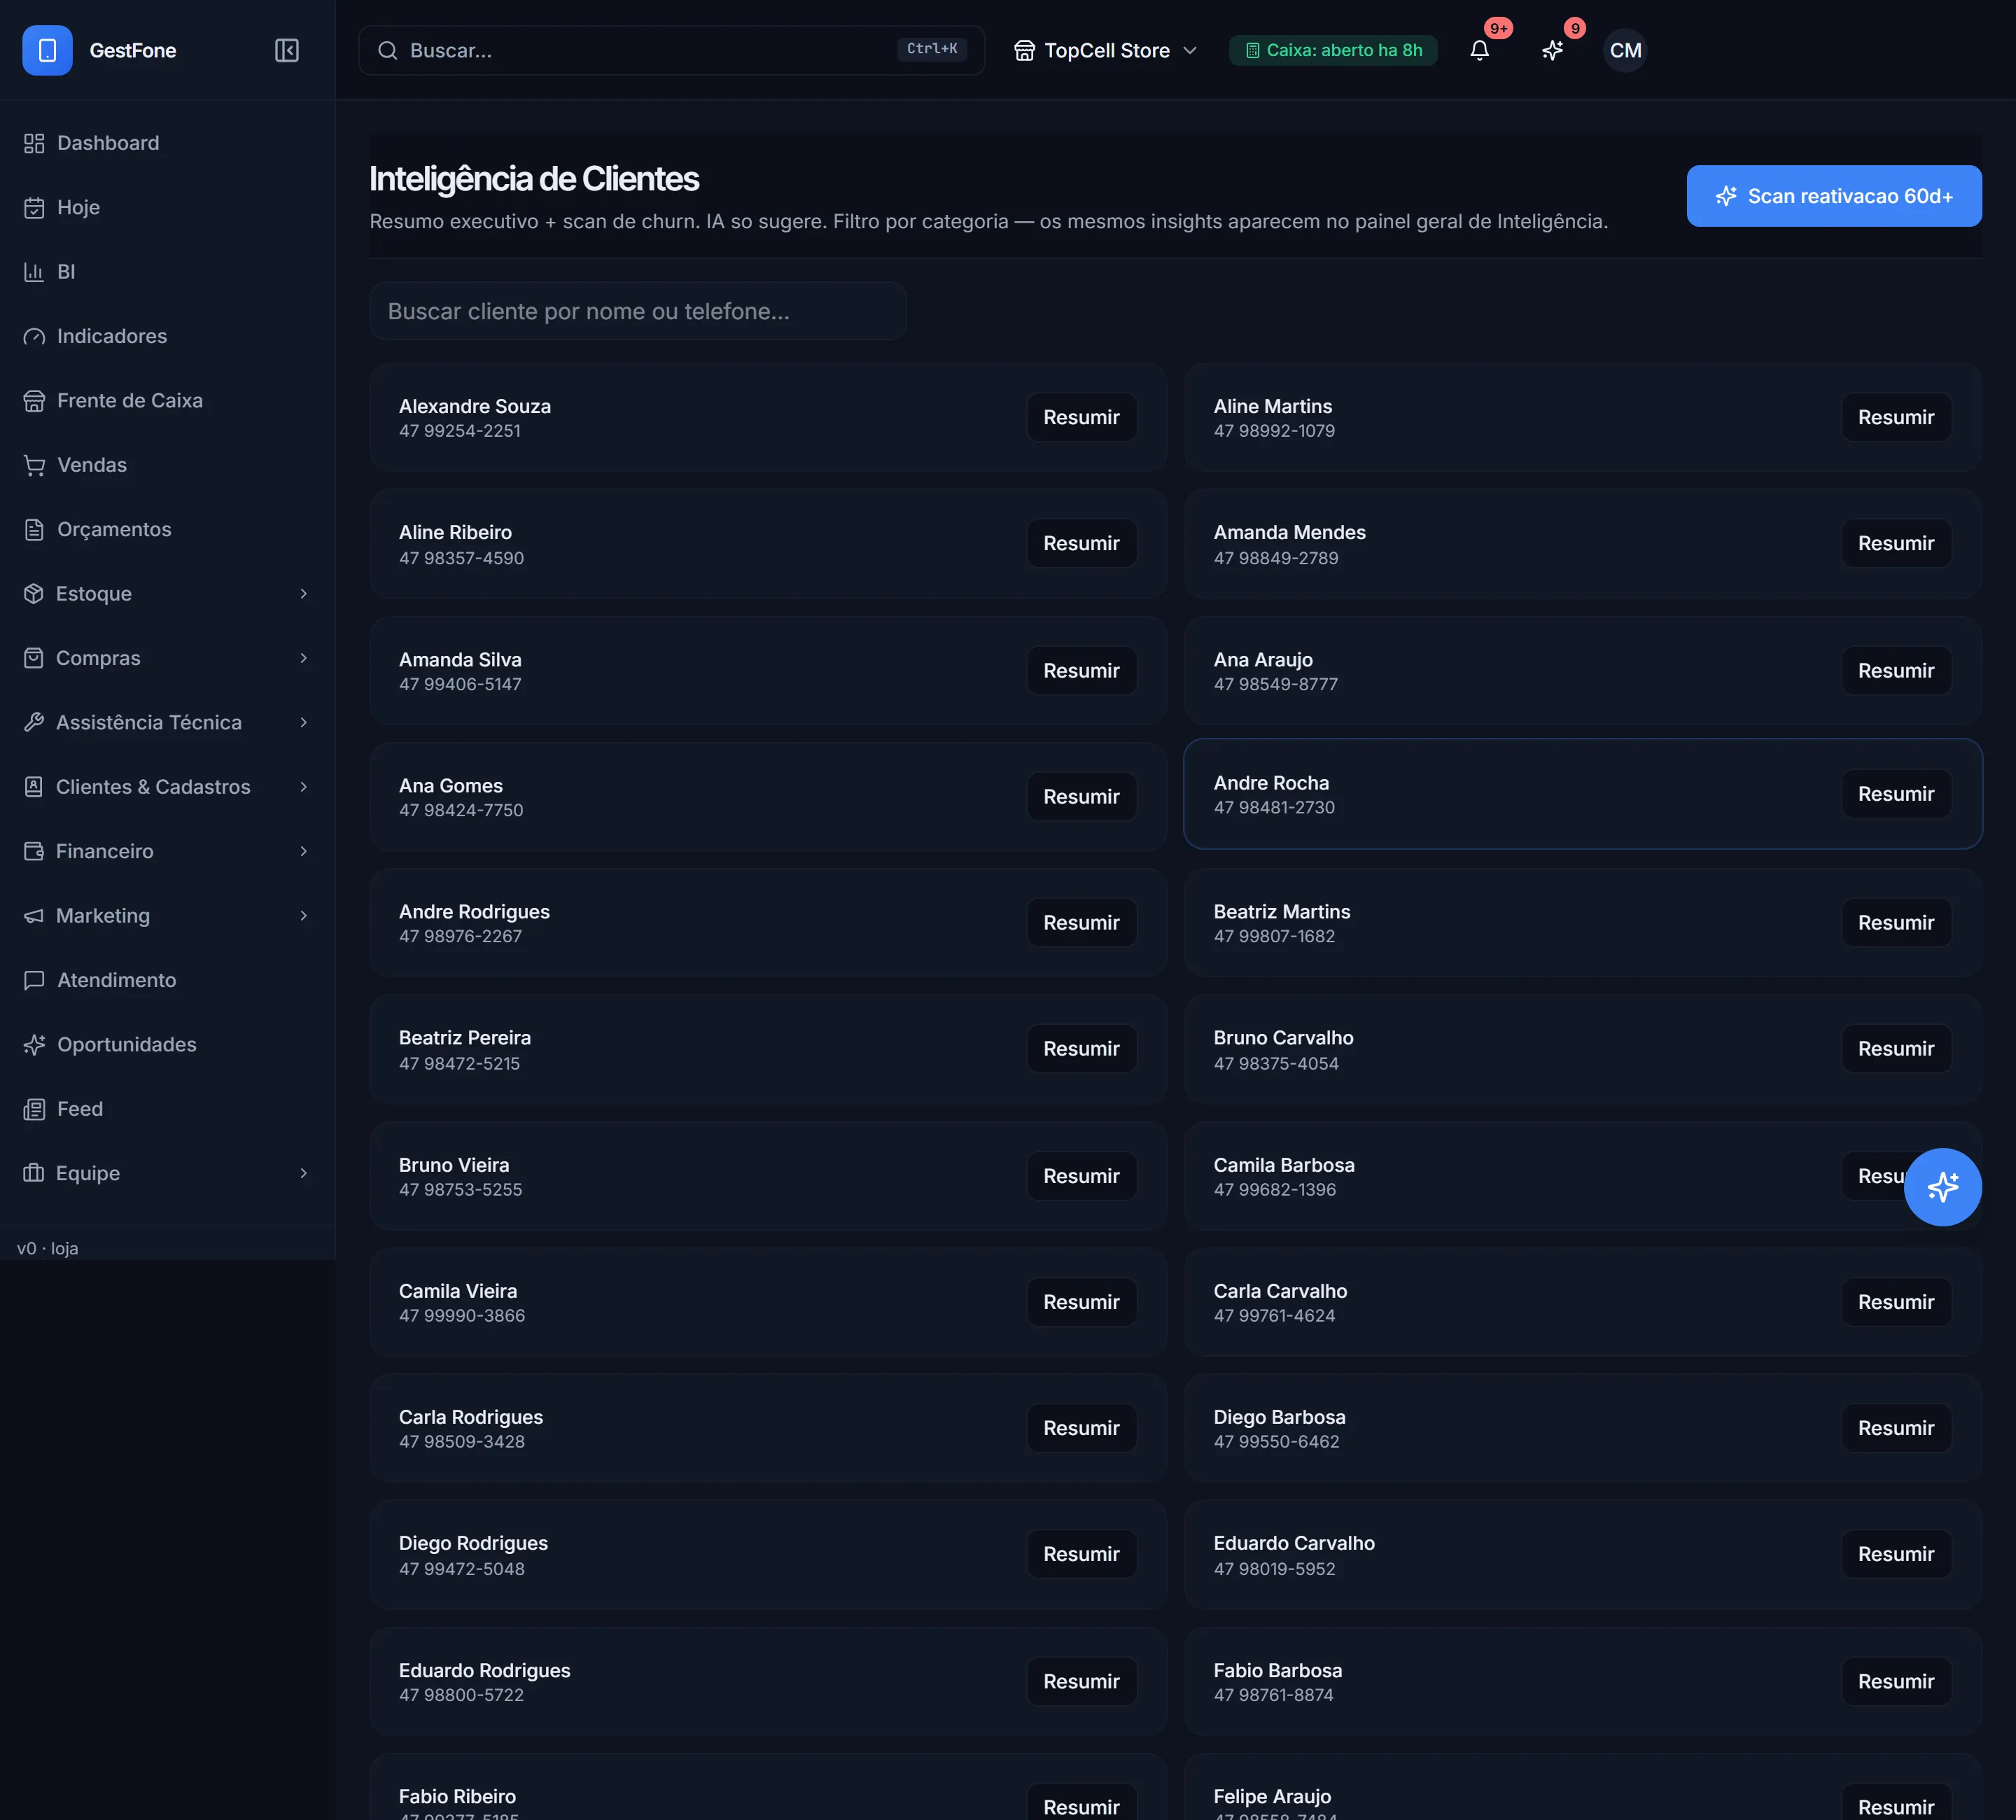This screenshot has width=2016, height=1820.
Task: Click the BI bar chart icon
Action: click(x=34, y=272)
